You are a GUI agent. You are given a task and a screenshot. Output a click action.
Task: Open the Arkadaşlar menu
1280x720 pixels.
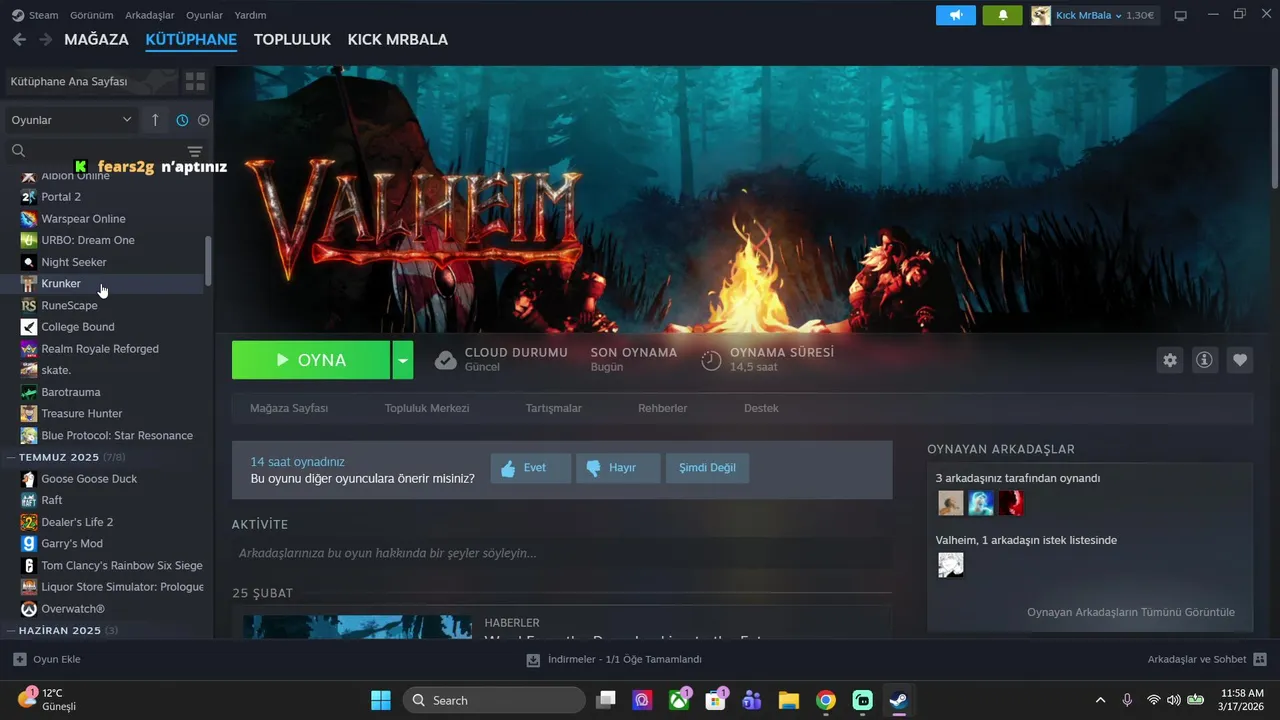(150, 15)
